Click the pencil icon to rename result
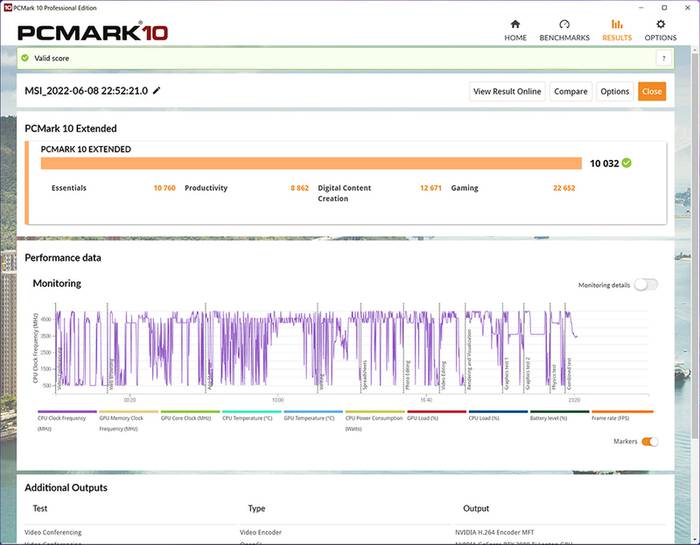 click(156, 91)
